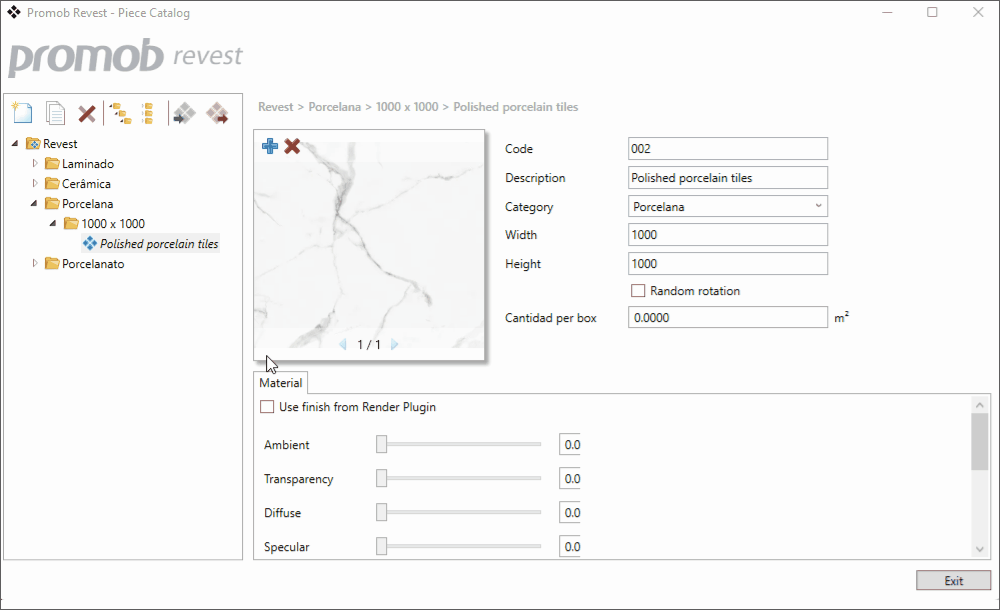Expand the Laminado folder in the tree

[x=36, y=163]
